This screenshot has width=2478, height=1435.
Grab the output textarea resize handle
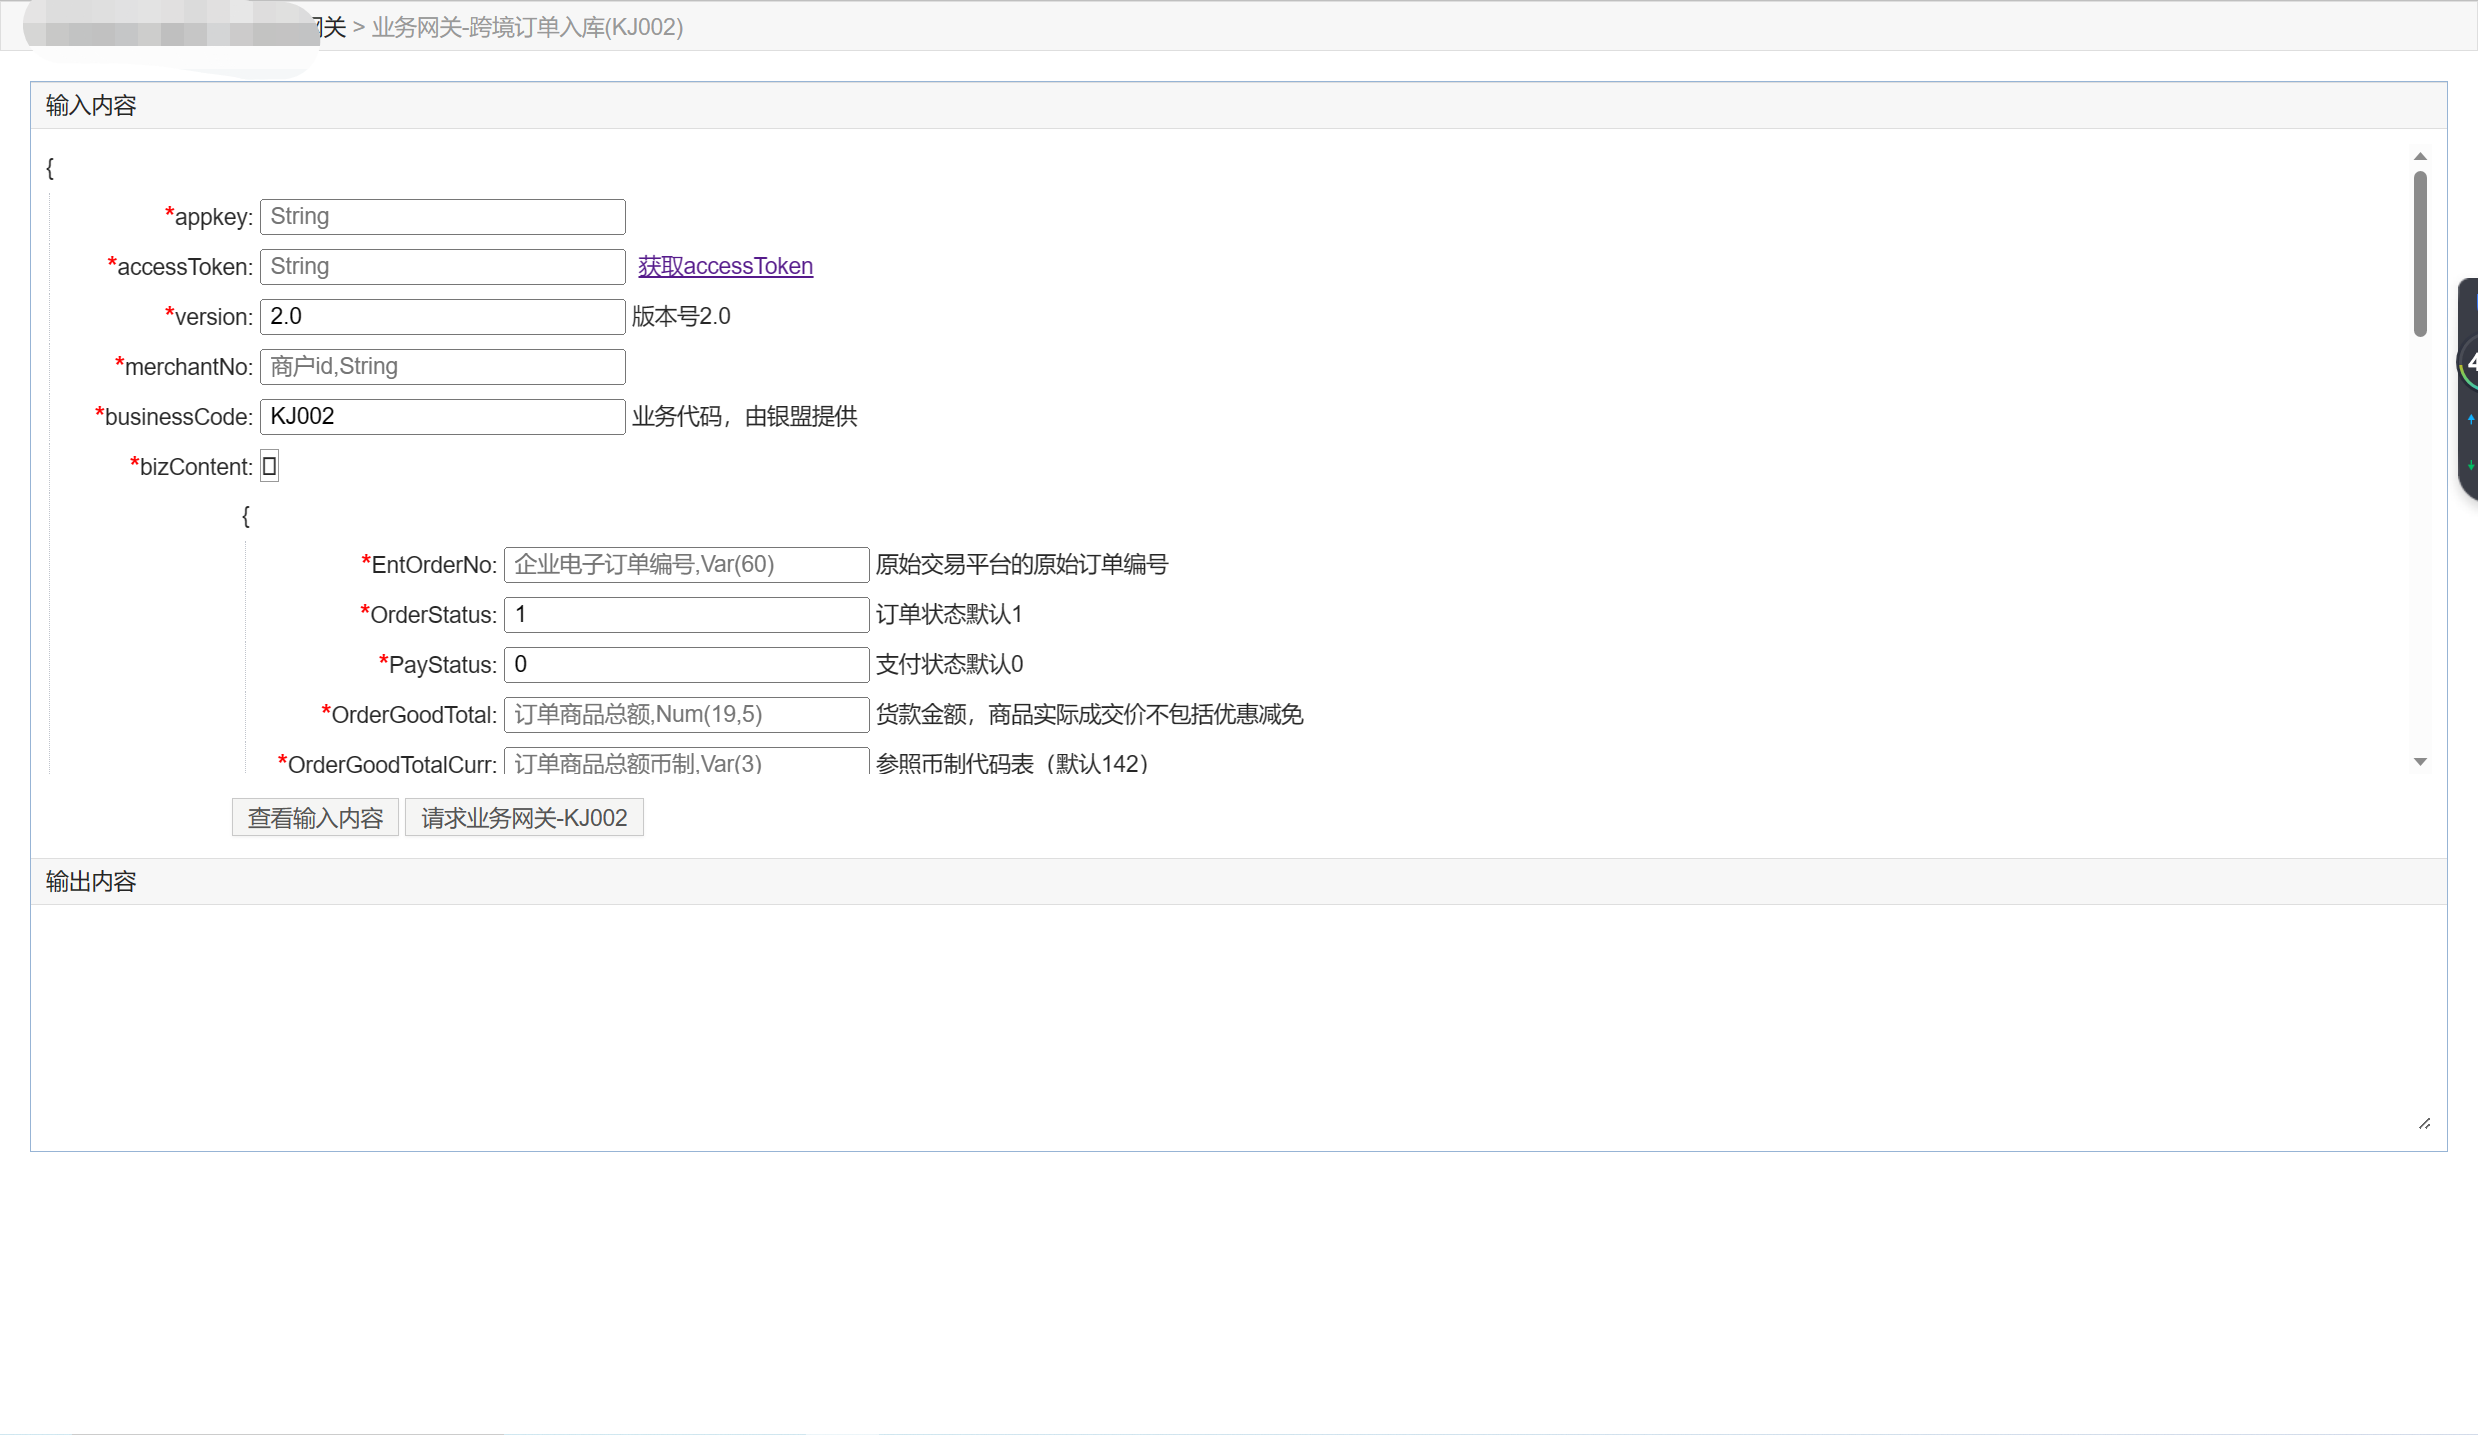point(2425,1124)
